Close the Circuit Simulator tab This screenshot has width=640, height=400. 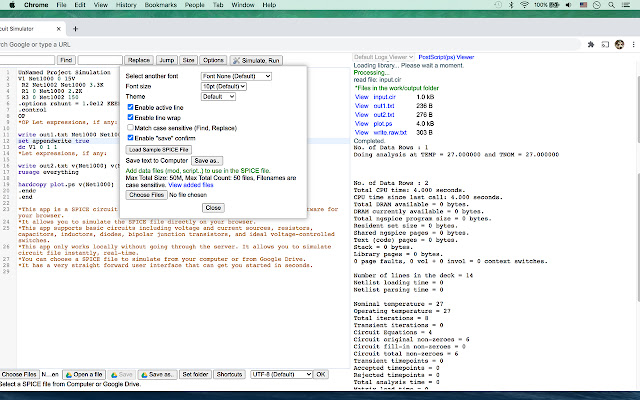point(58,29)
